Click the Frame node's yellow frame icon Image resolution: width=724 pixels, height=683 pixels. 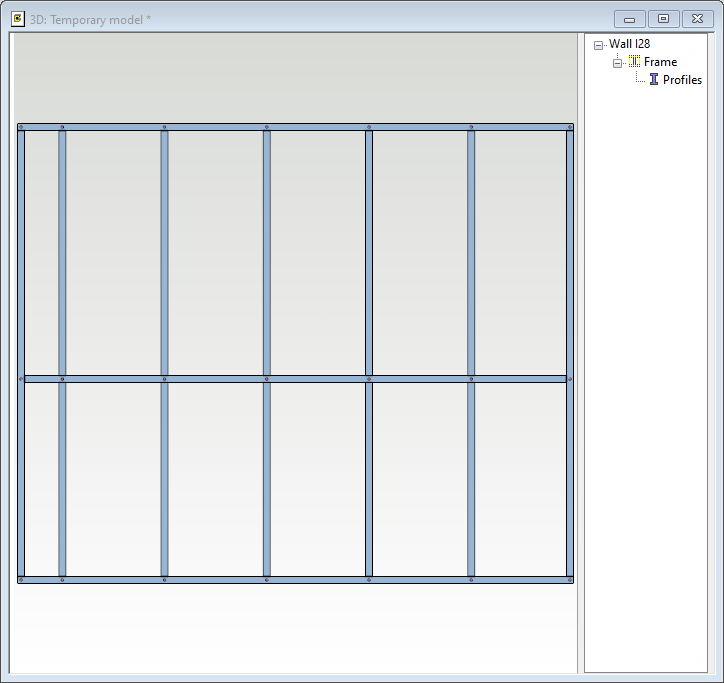coord(635,62)
